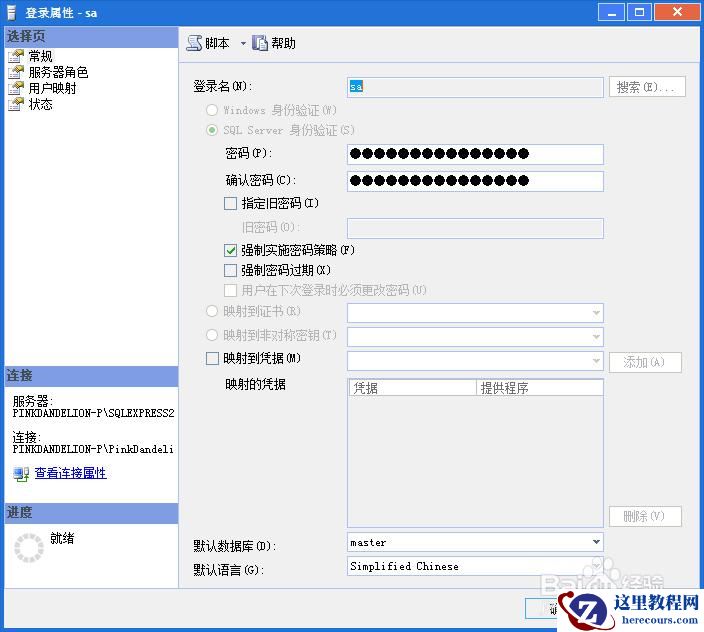
Task: Click the Script (脚本) toolbar icon
Action: pyautogui.click(x=194, y=43)
